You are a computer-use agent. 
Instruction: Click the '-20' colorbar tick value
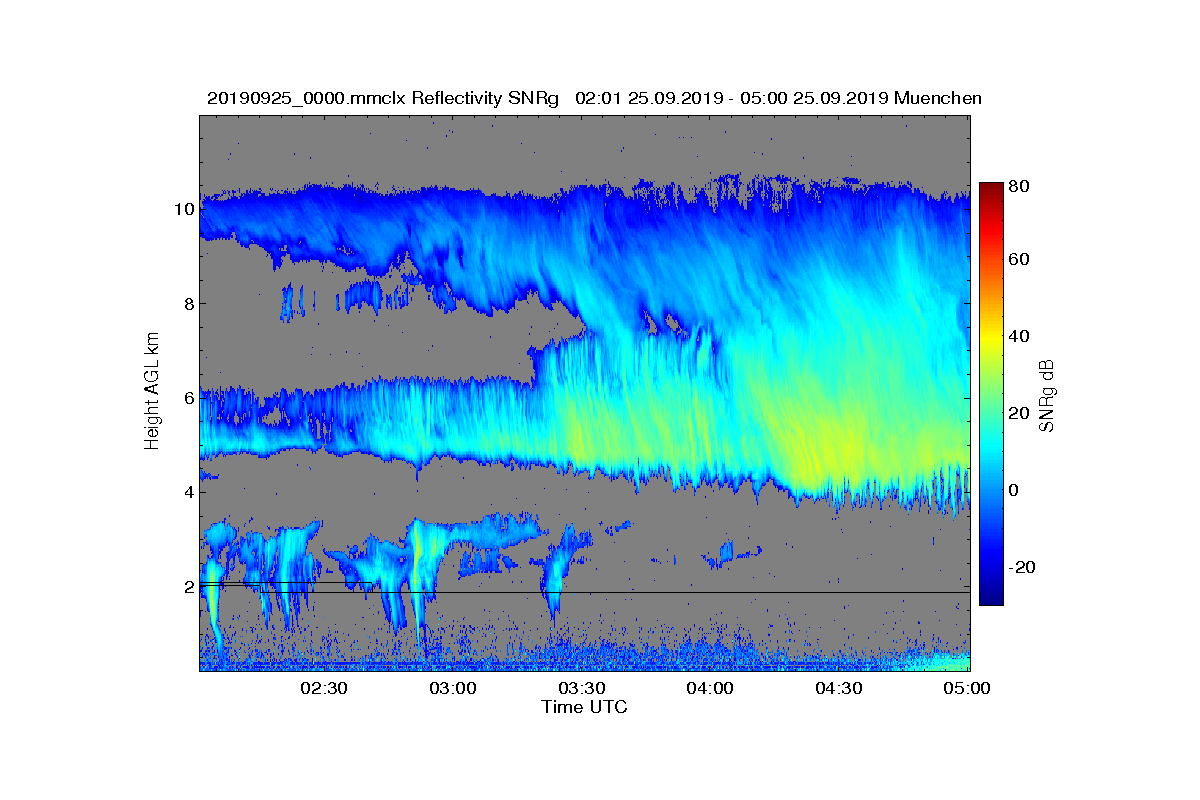[x=1022, y=567]
